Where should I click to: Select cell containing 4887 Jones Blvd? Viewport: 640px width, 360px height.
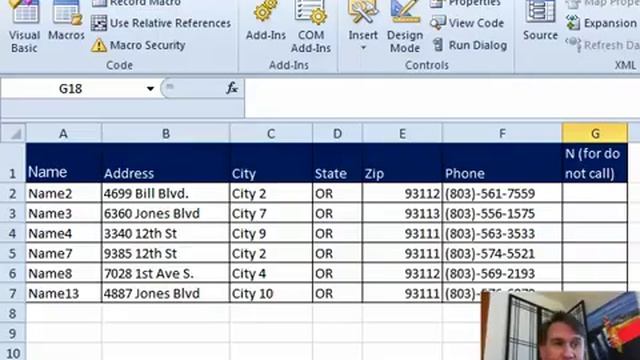coord(166,293)
